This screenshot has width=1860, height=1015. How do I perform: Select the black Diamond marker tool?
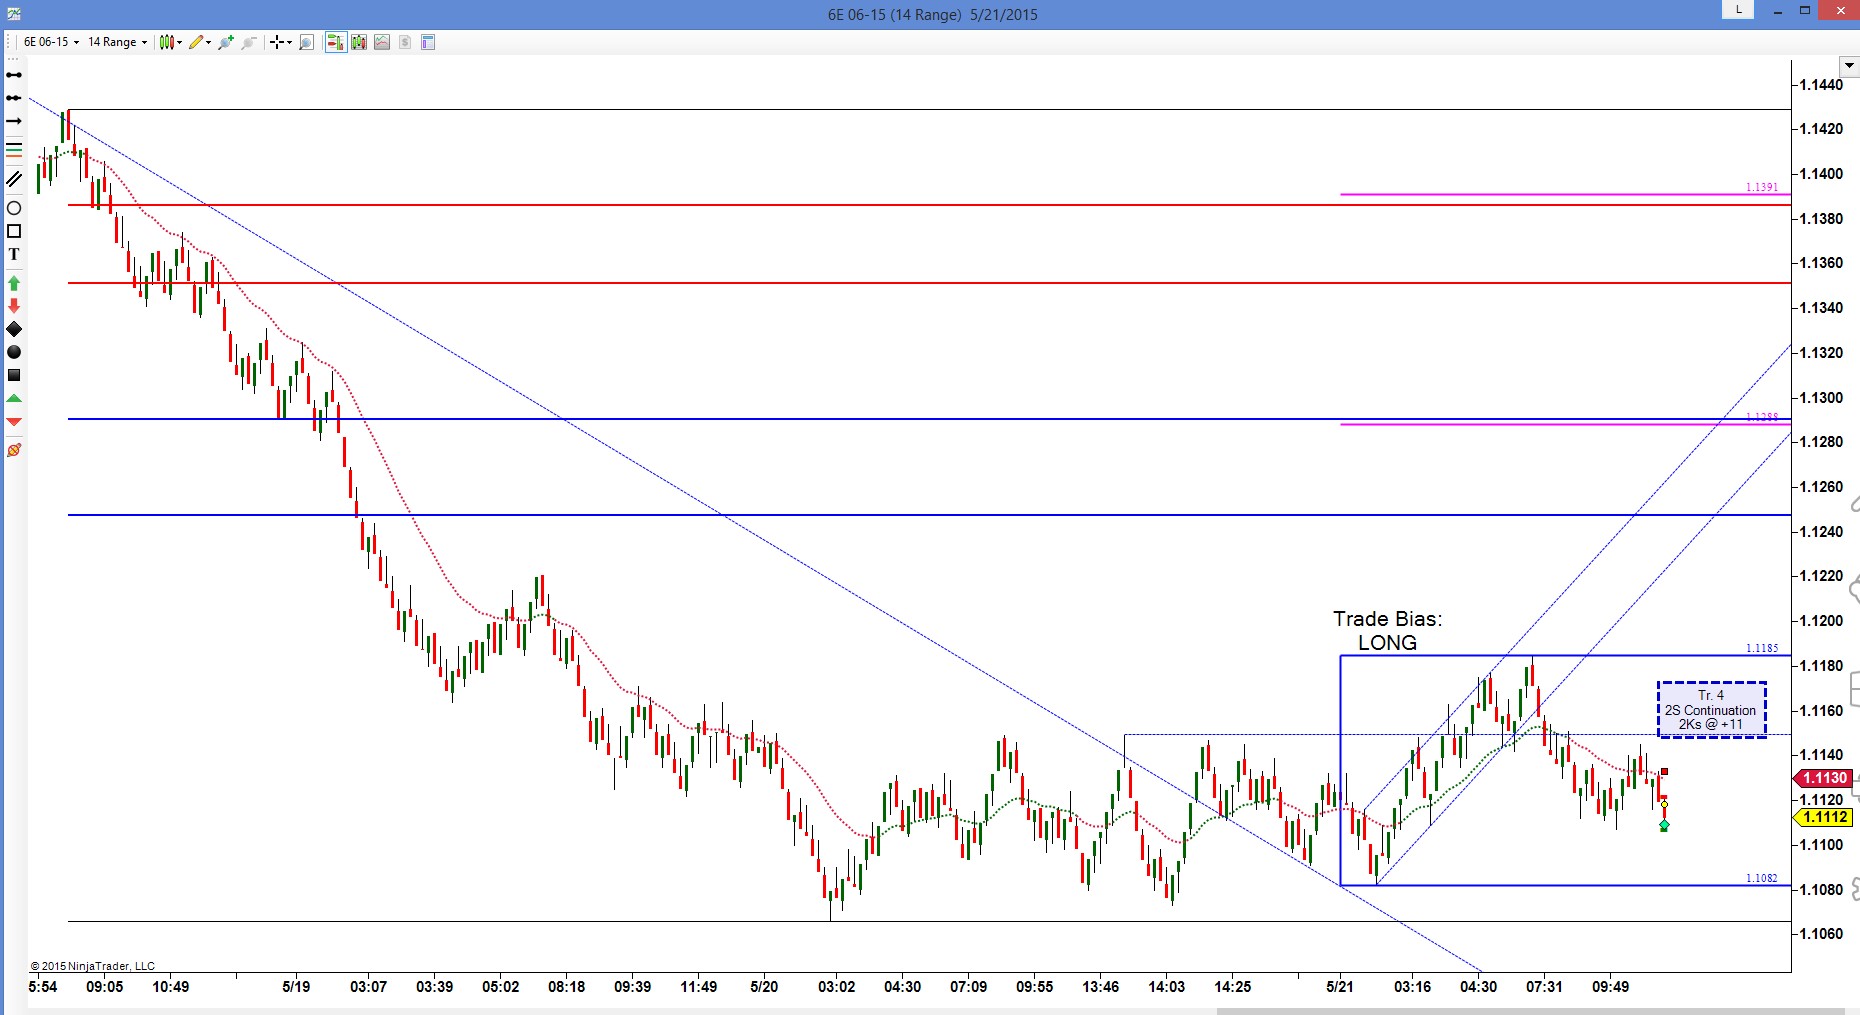14,329
